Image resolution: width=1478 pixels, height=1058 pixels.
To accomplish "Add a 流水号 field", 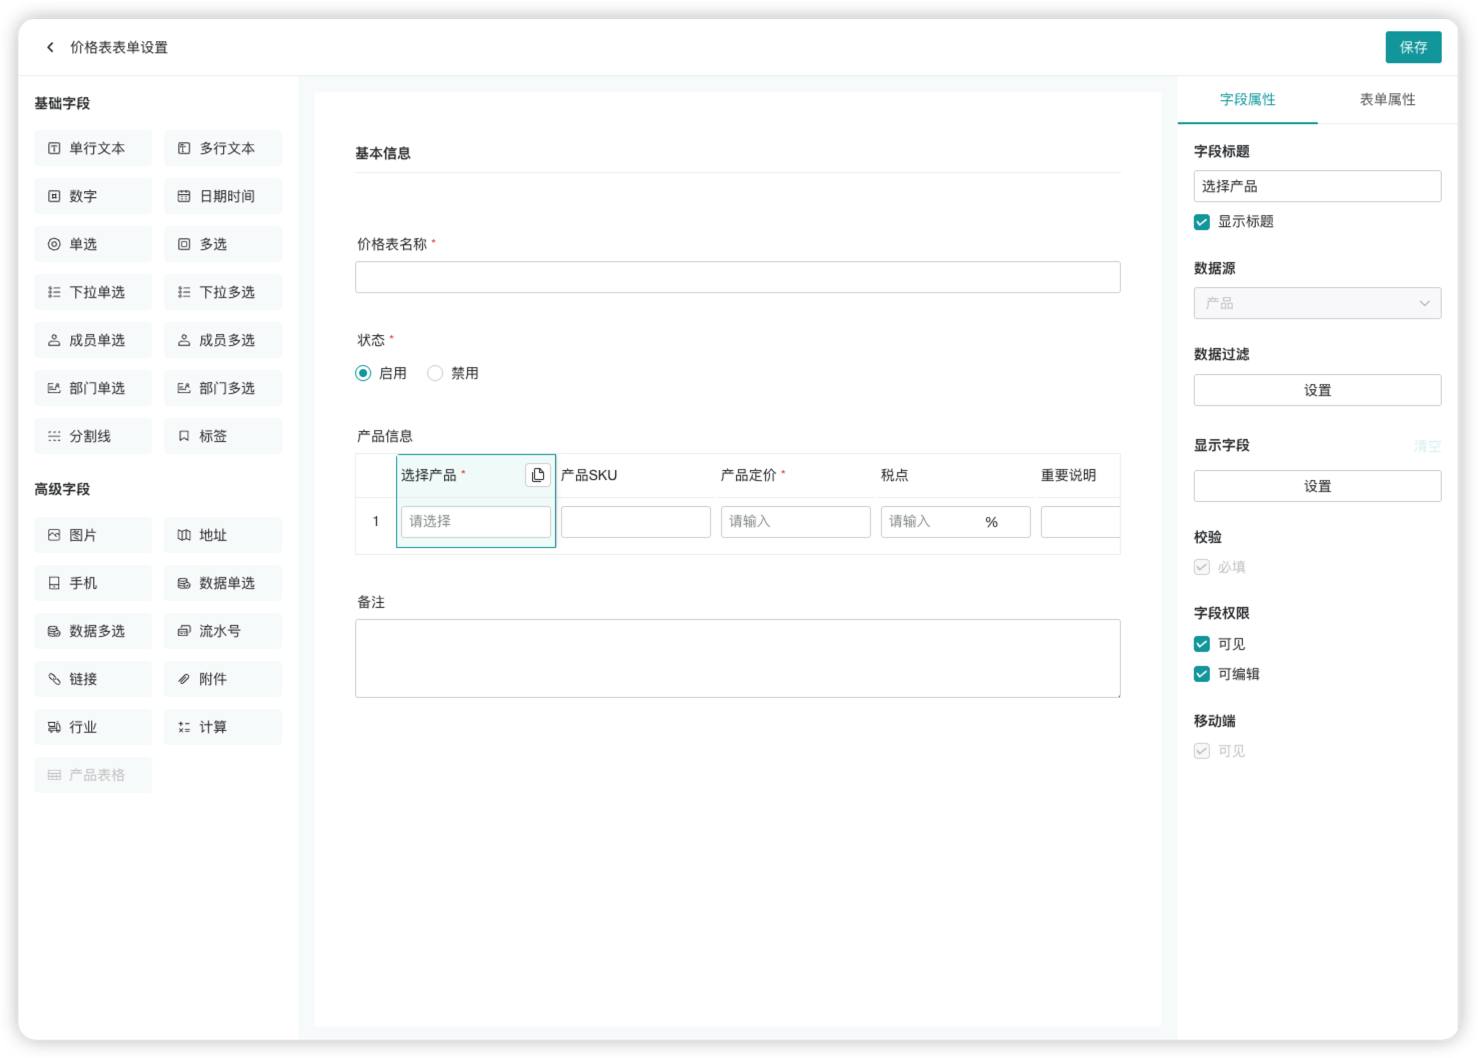I will click(223, 631).
